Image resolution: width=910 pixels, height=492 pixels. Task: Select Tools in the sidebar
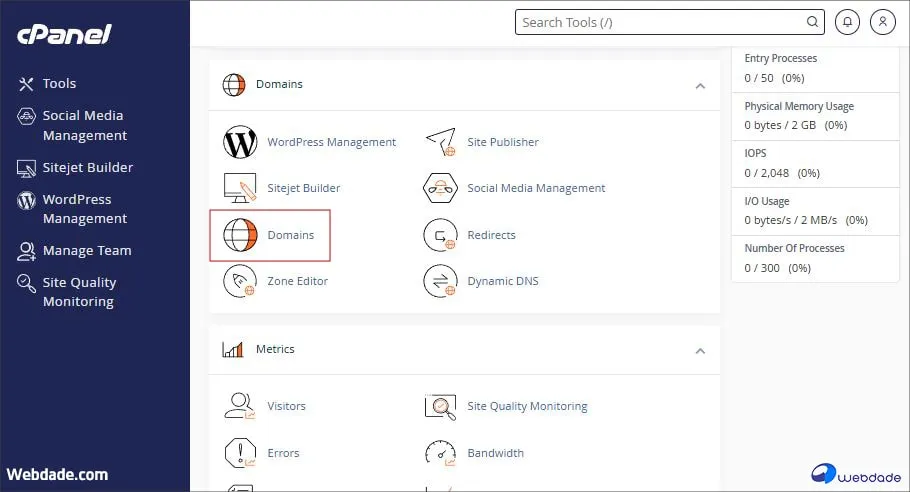[59, 84]
